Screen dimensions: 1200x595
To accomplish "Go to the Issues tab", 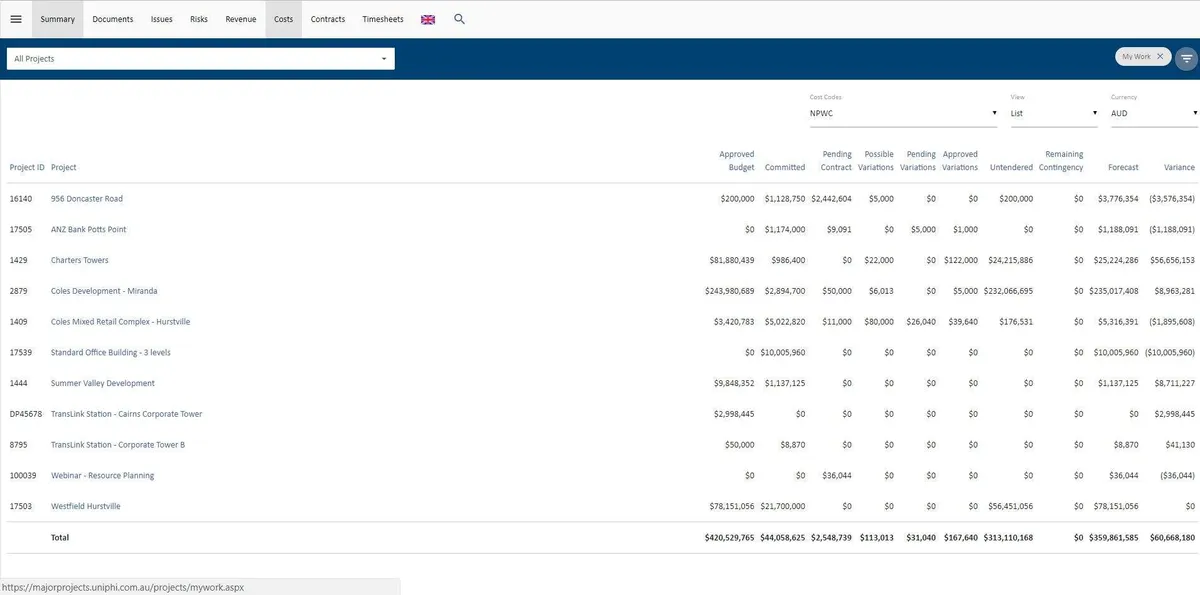I will pyautogui.click(x=162, y=19).
